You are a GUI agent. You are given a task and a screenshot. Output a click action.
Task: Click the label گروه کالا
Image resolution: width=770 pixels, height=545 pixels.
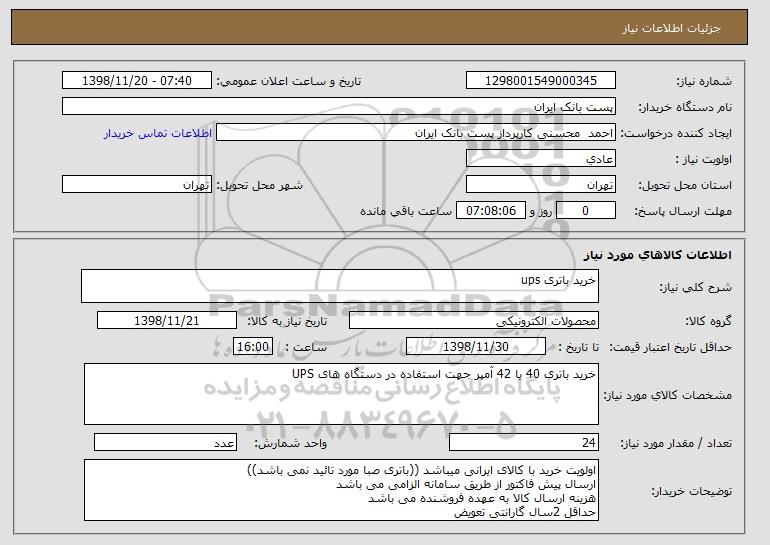pyautogui.click(x=708, y=321)
